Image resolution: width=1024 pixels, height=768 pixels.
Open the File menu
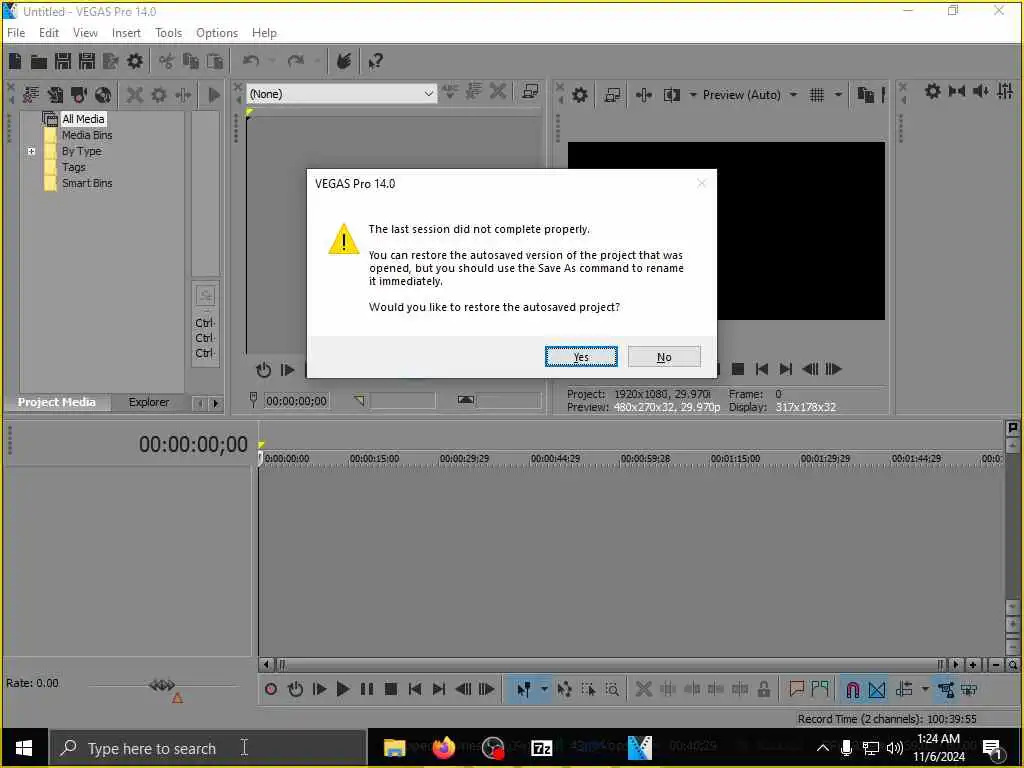[16, 33]
